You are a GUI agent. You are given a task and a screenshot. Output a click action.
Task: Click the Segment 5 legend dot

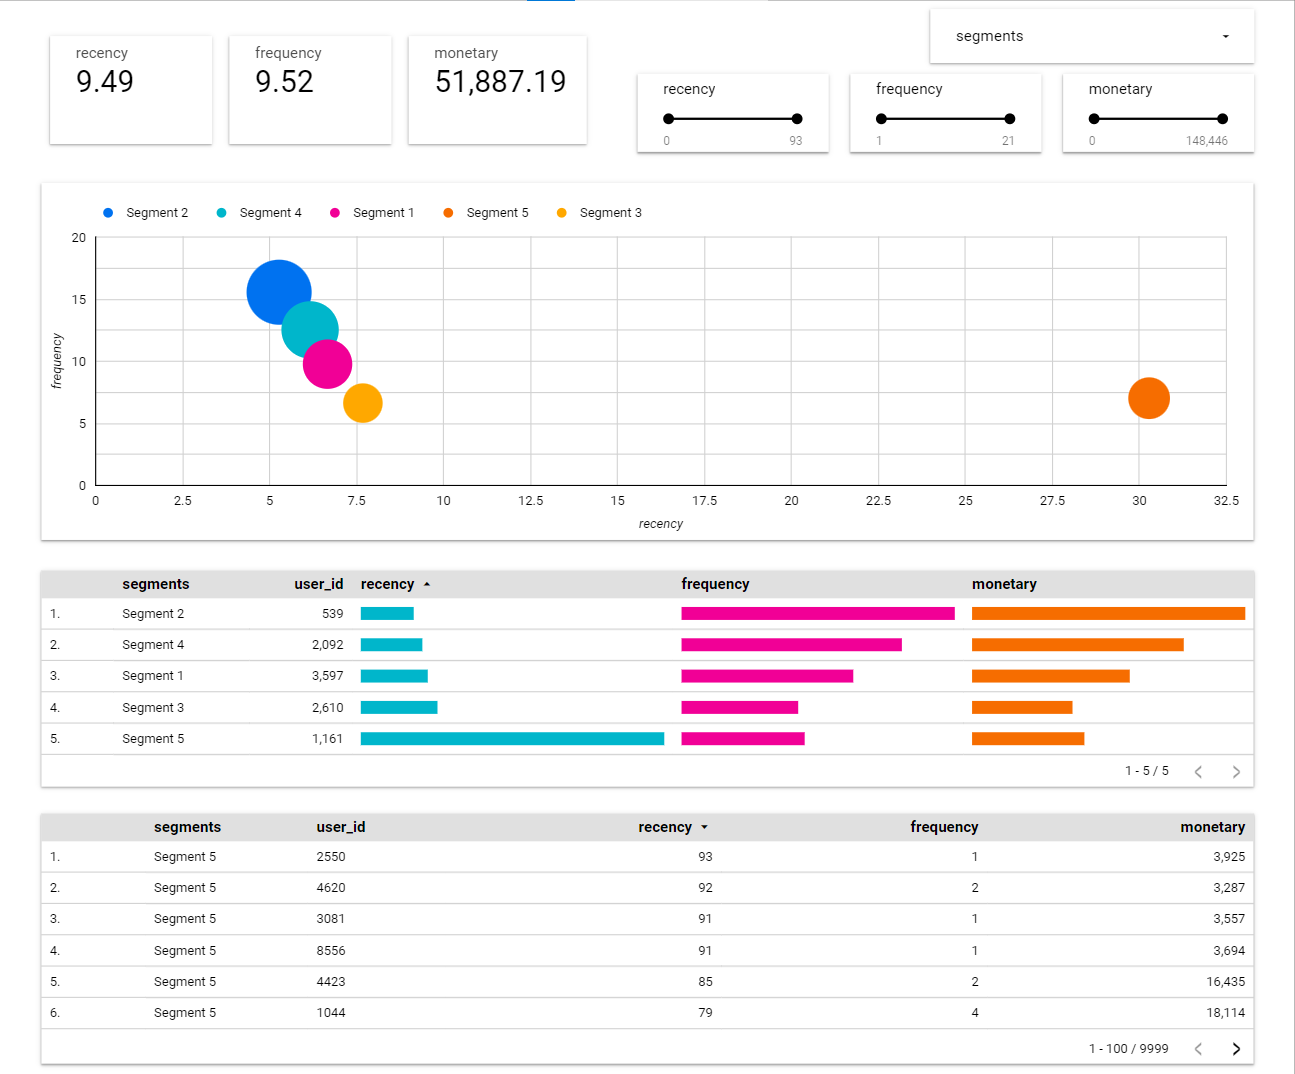click(x=448, y=213)
